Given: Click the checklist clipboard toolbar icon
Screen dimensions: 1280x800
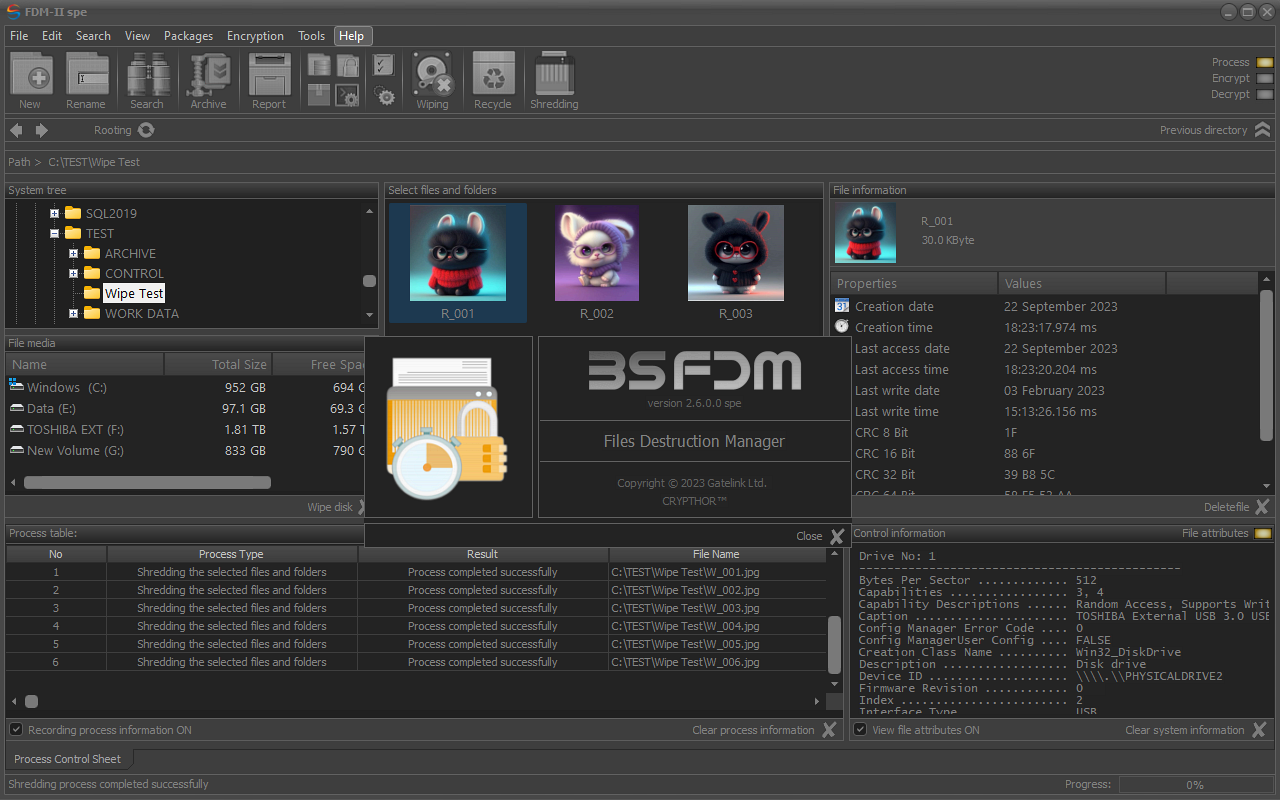Looking at the screenshot, I should coord(384,66).
